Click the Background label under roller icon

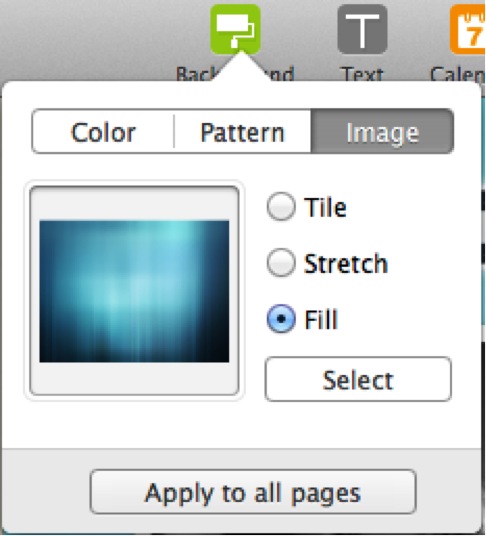pyautogui.click(x=235, y=74)
